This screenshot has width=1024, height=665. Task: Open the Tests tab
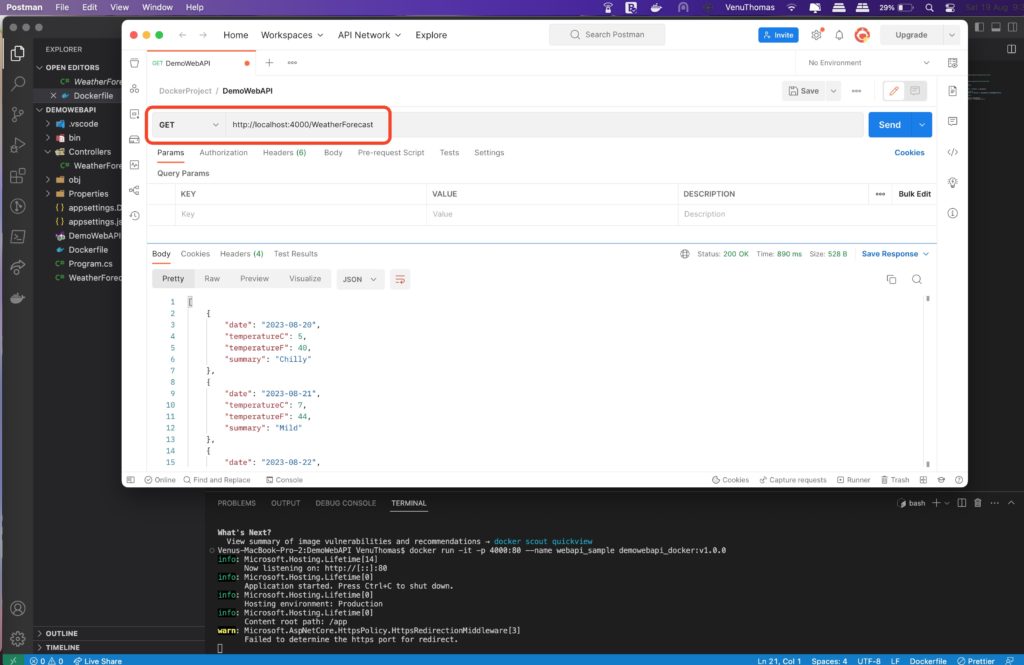click(449, 153)
